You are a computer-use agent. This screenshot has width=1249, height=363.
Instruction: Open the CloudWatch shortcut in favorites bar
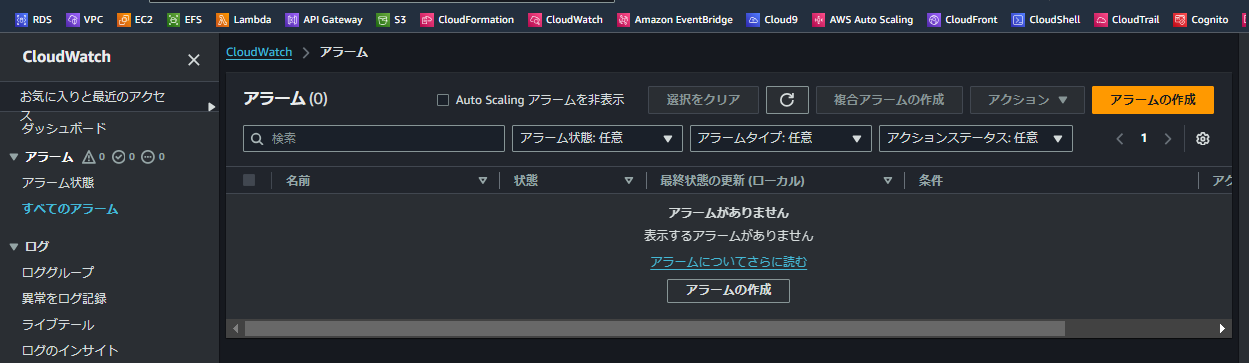(x=566, y=19)
